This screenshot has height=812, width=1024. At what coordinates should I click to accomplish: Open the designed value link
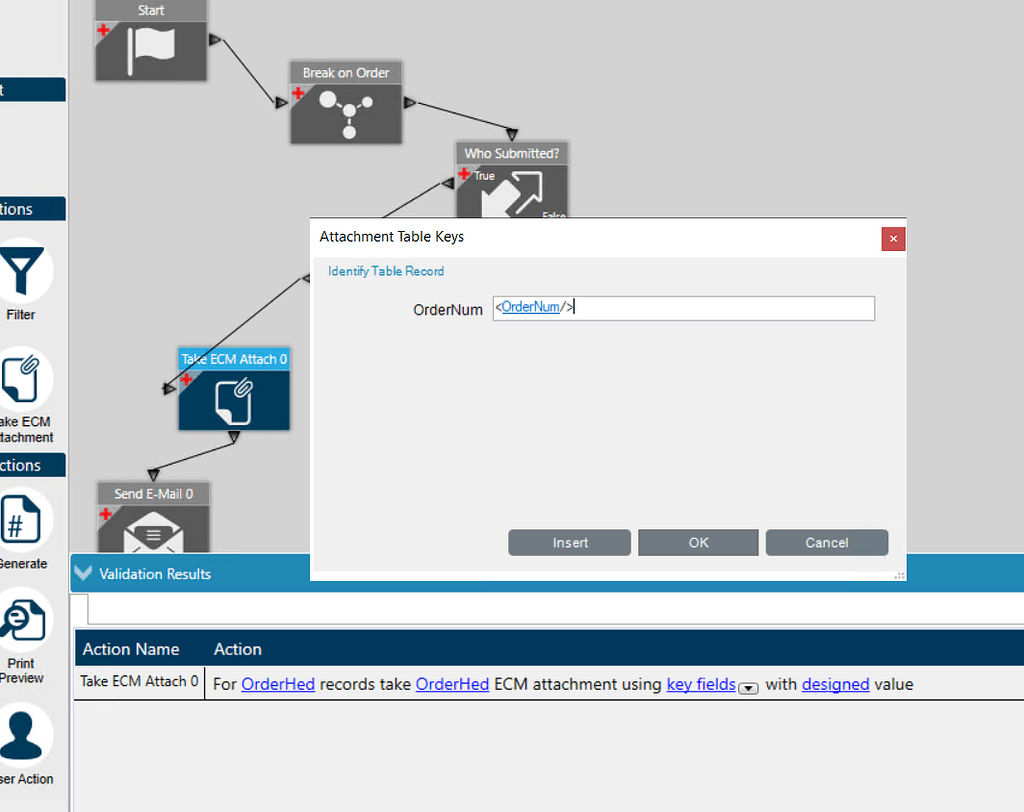click(835, 684)
